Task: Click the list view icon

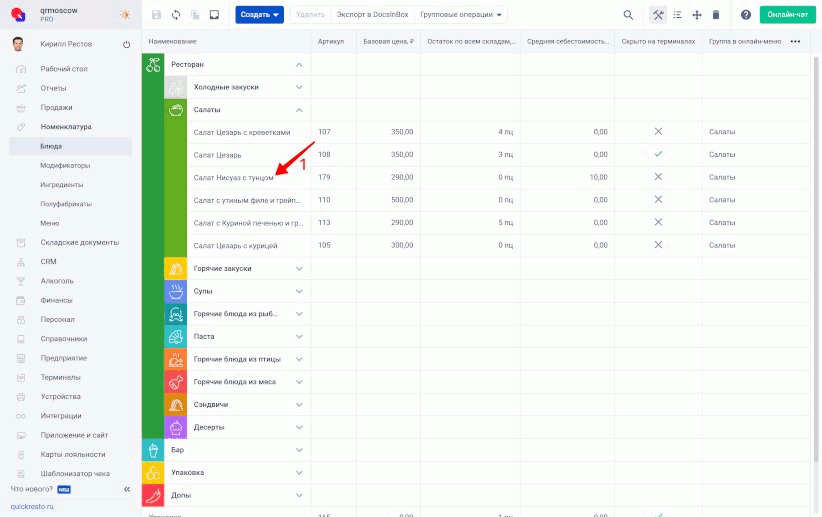Action: click(677, 15)
